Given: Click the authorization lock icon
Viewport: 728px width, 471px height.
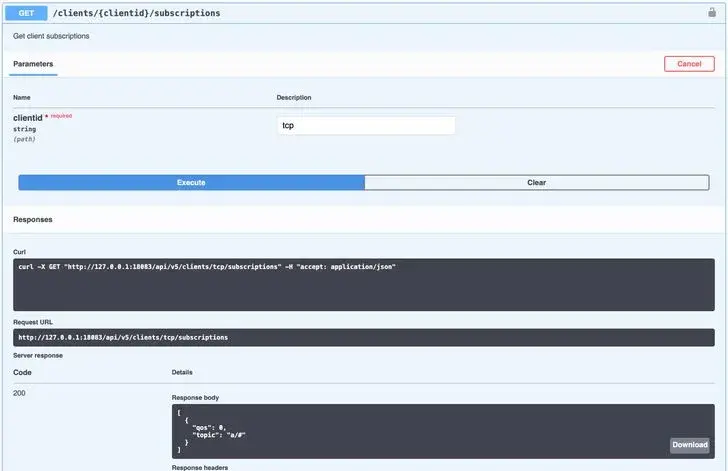Looking at the screenshot, I should pyautogui.click(x=712, y=13).
